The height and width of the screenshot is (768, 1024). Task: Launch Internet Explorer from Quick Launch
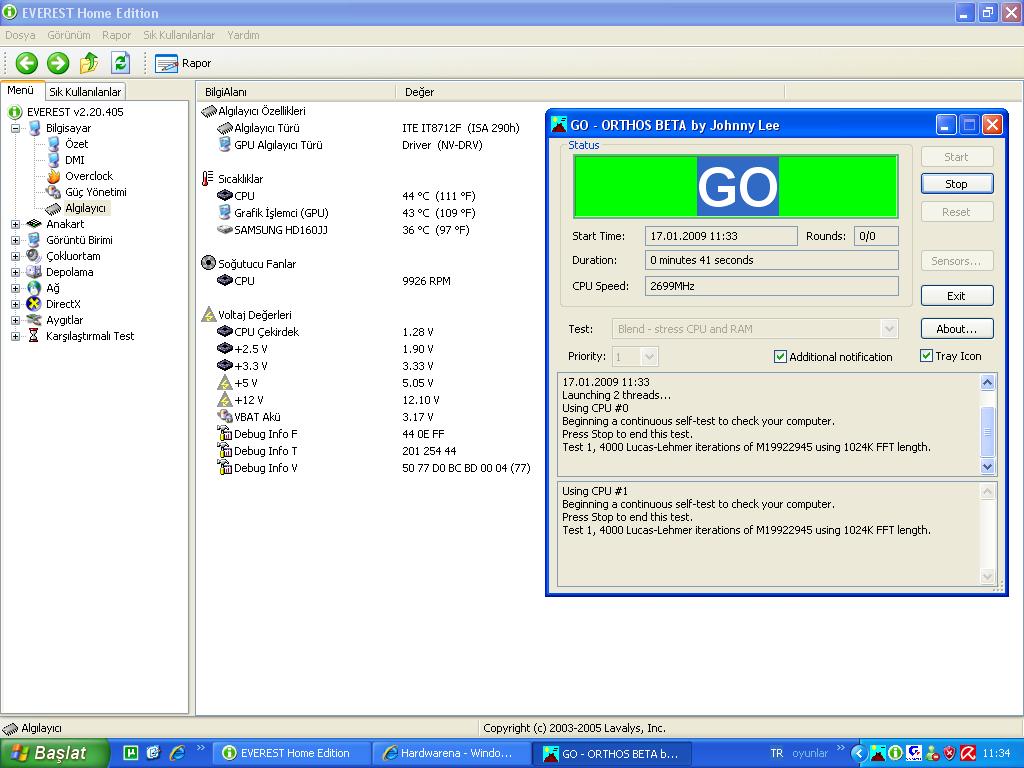pos(177,753)
